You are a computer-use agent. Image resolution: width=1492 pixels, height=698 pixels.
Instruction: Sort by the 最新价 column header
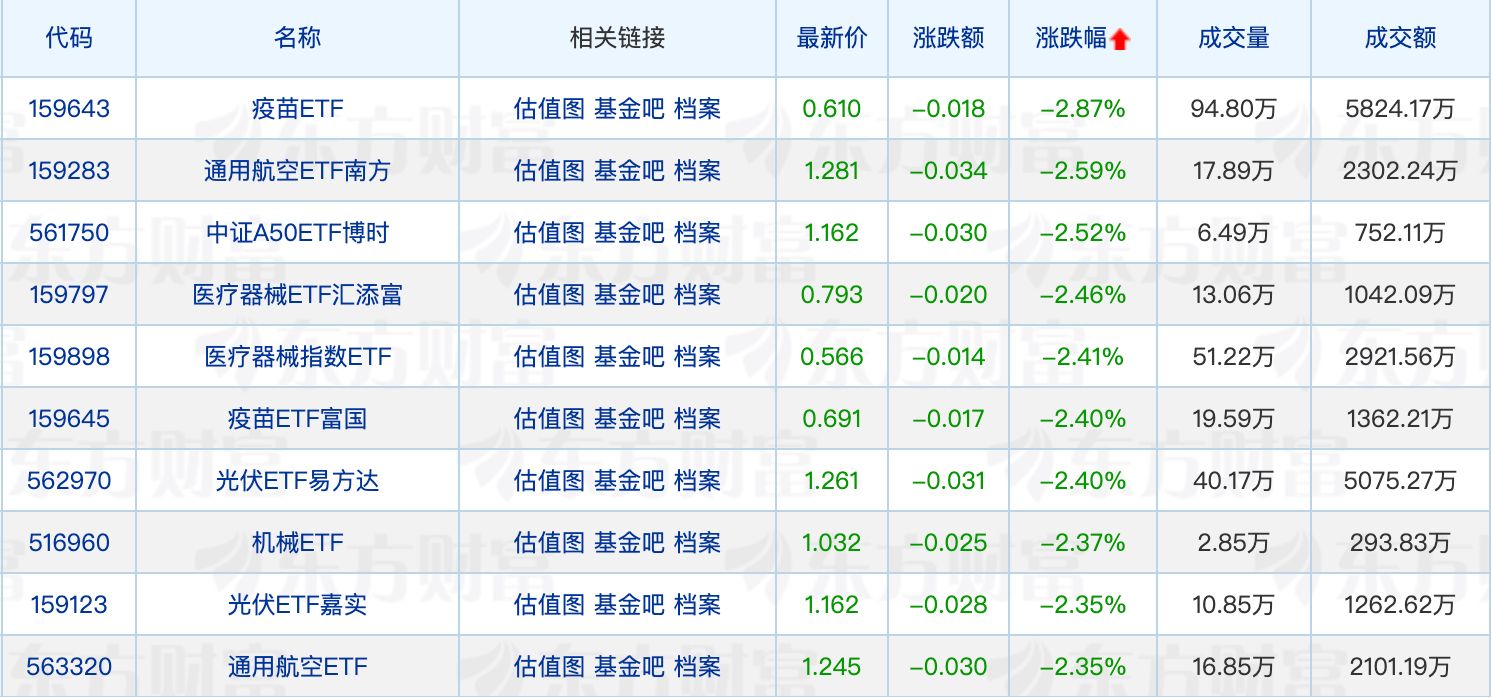[x=832, y=36]
